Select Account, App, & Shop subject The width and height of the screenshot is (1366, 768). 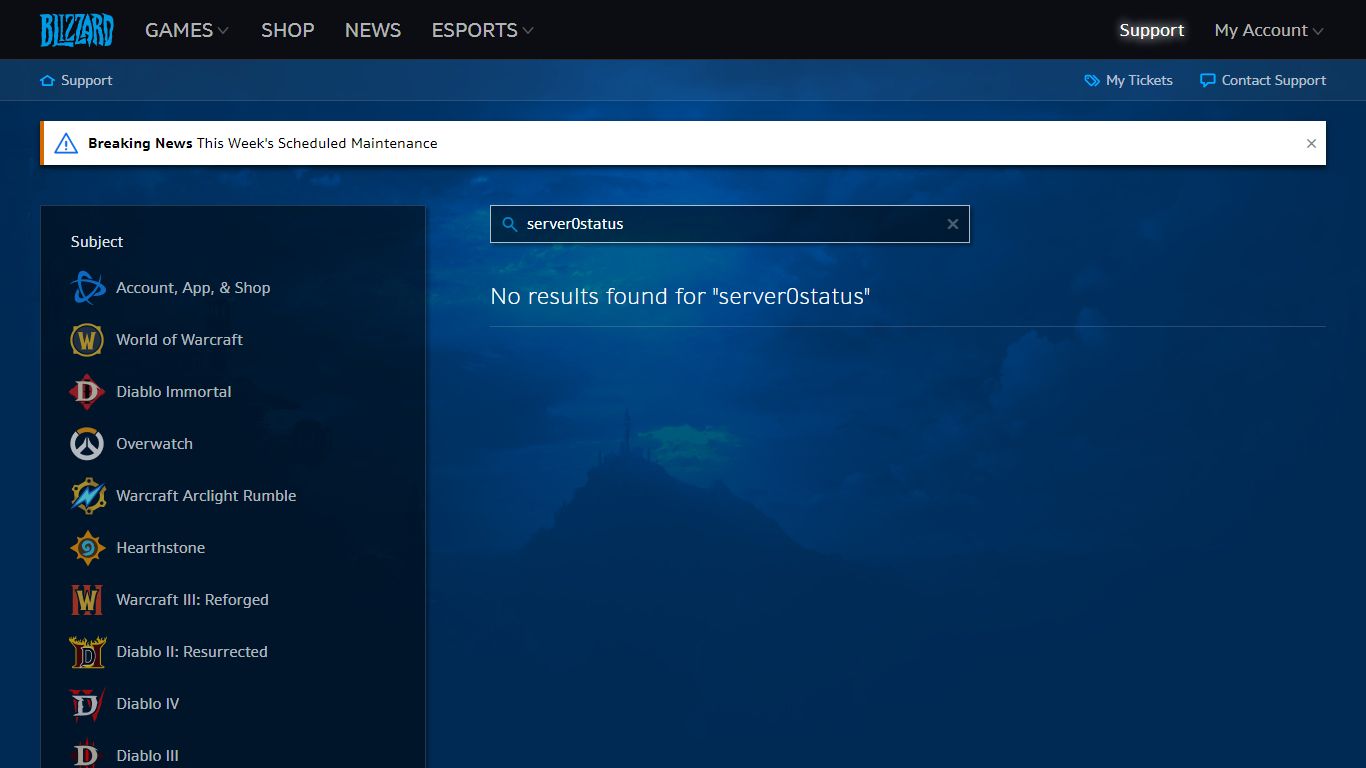[193, 288]
